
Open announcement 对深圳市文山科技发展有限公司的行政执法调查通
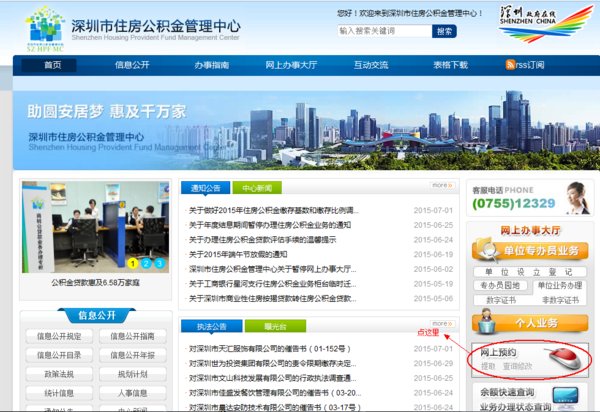pyautogui.click(x=272, y=378)
